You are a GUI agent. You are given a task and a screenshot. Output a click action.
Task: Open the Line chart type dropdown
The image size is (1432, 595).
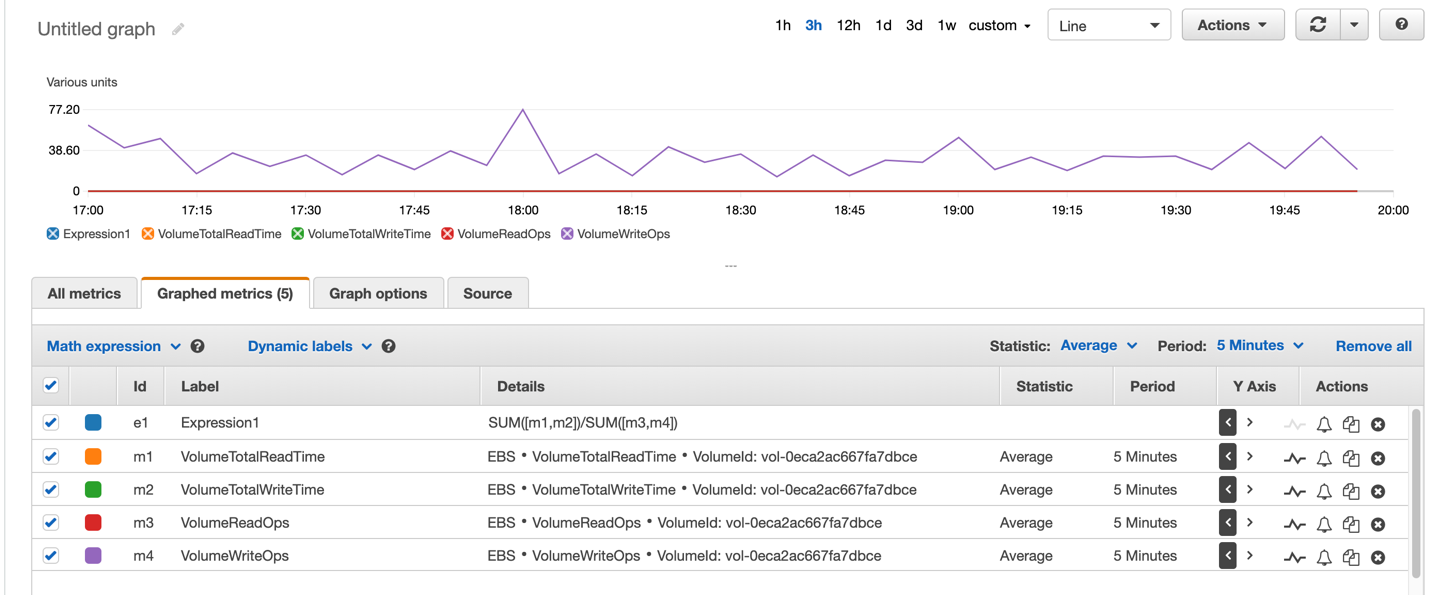click(1109, 25)
